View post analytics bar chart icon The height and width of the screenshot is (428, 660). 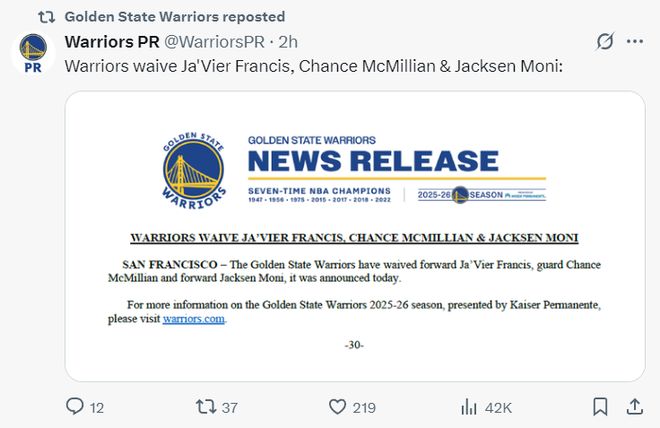click(468, 407)
